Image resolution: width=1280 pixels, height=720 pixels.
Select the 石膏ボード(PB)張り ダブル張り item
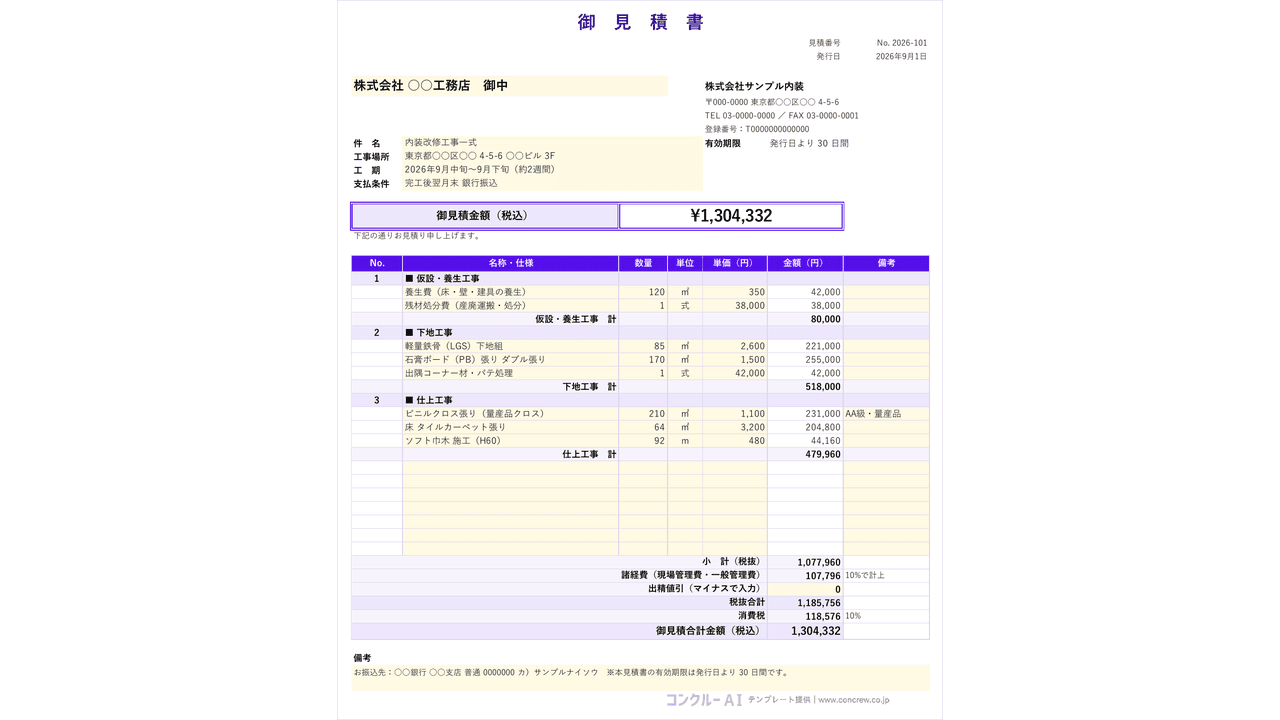(x=511, y=360)
